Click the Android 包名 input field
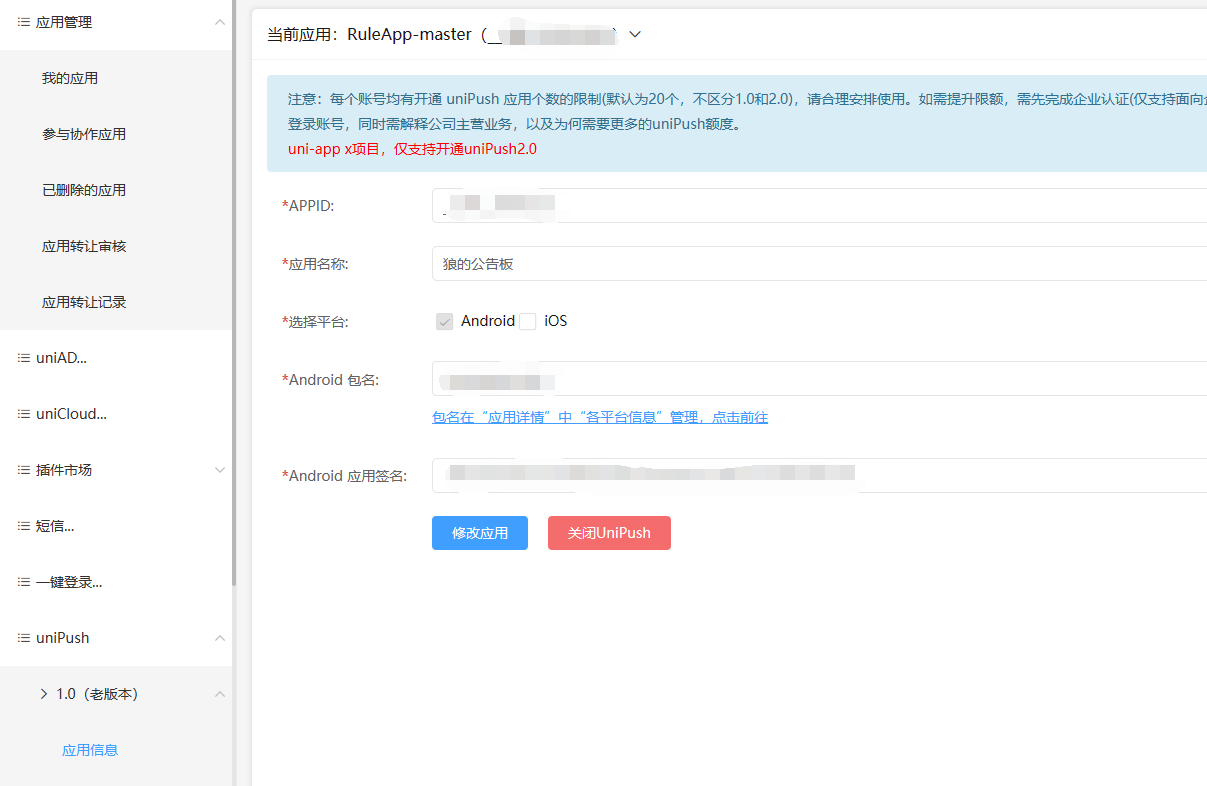Viewport: 1207px width, 786px height. [x=819, y=379]
